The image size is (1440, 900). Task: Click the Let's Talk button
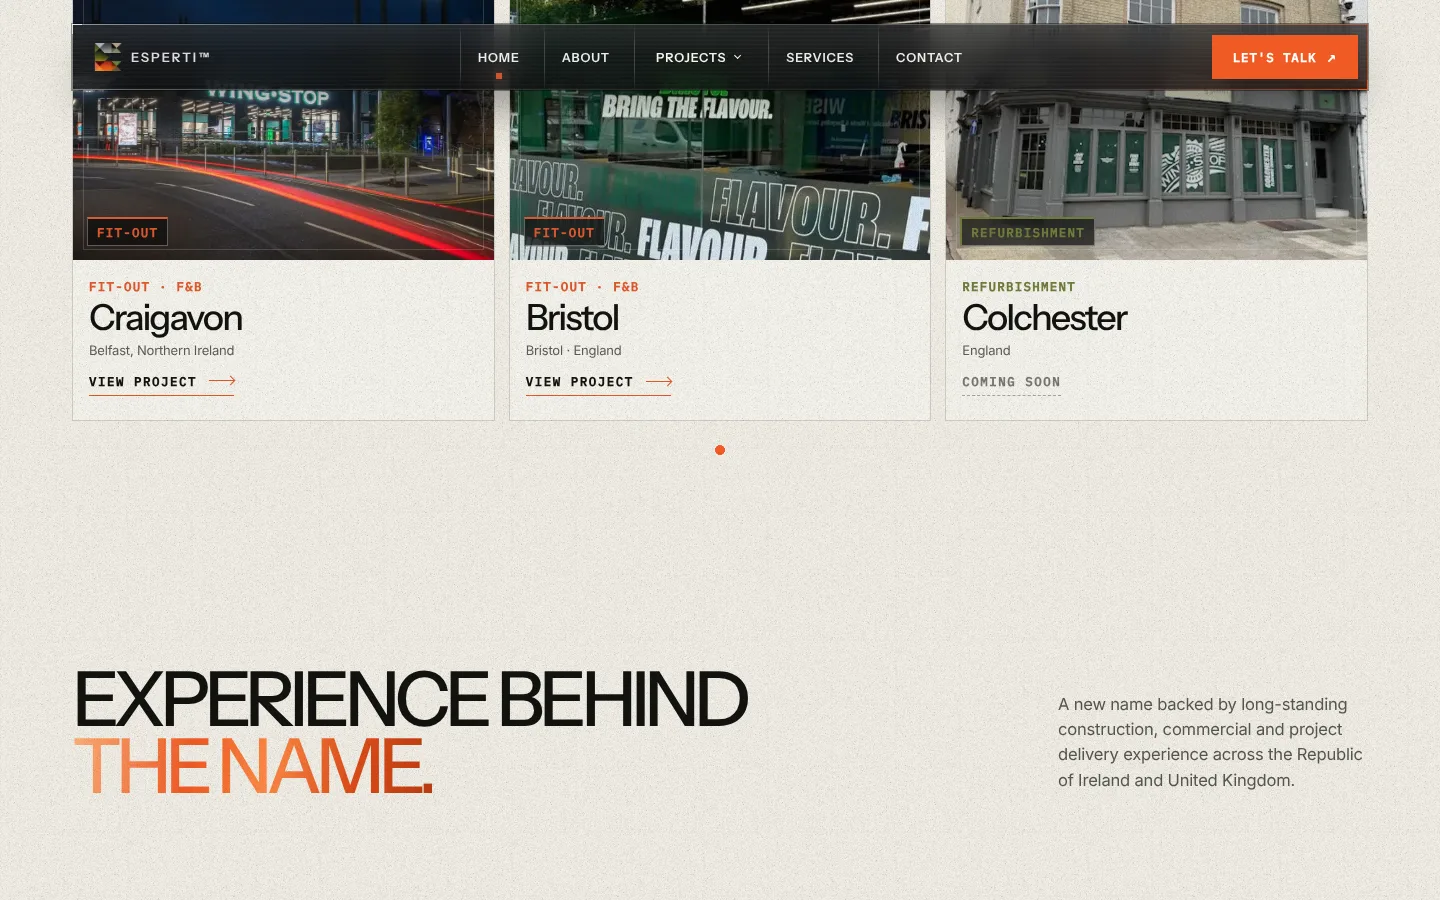(x=1285, y=58)
